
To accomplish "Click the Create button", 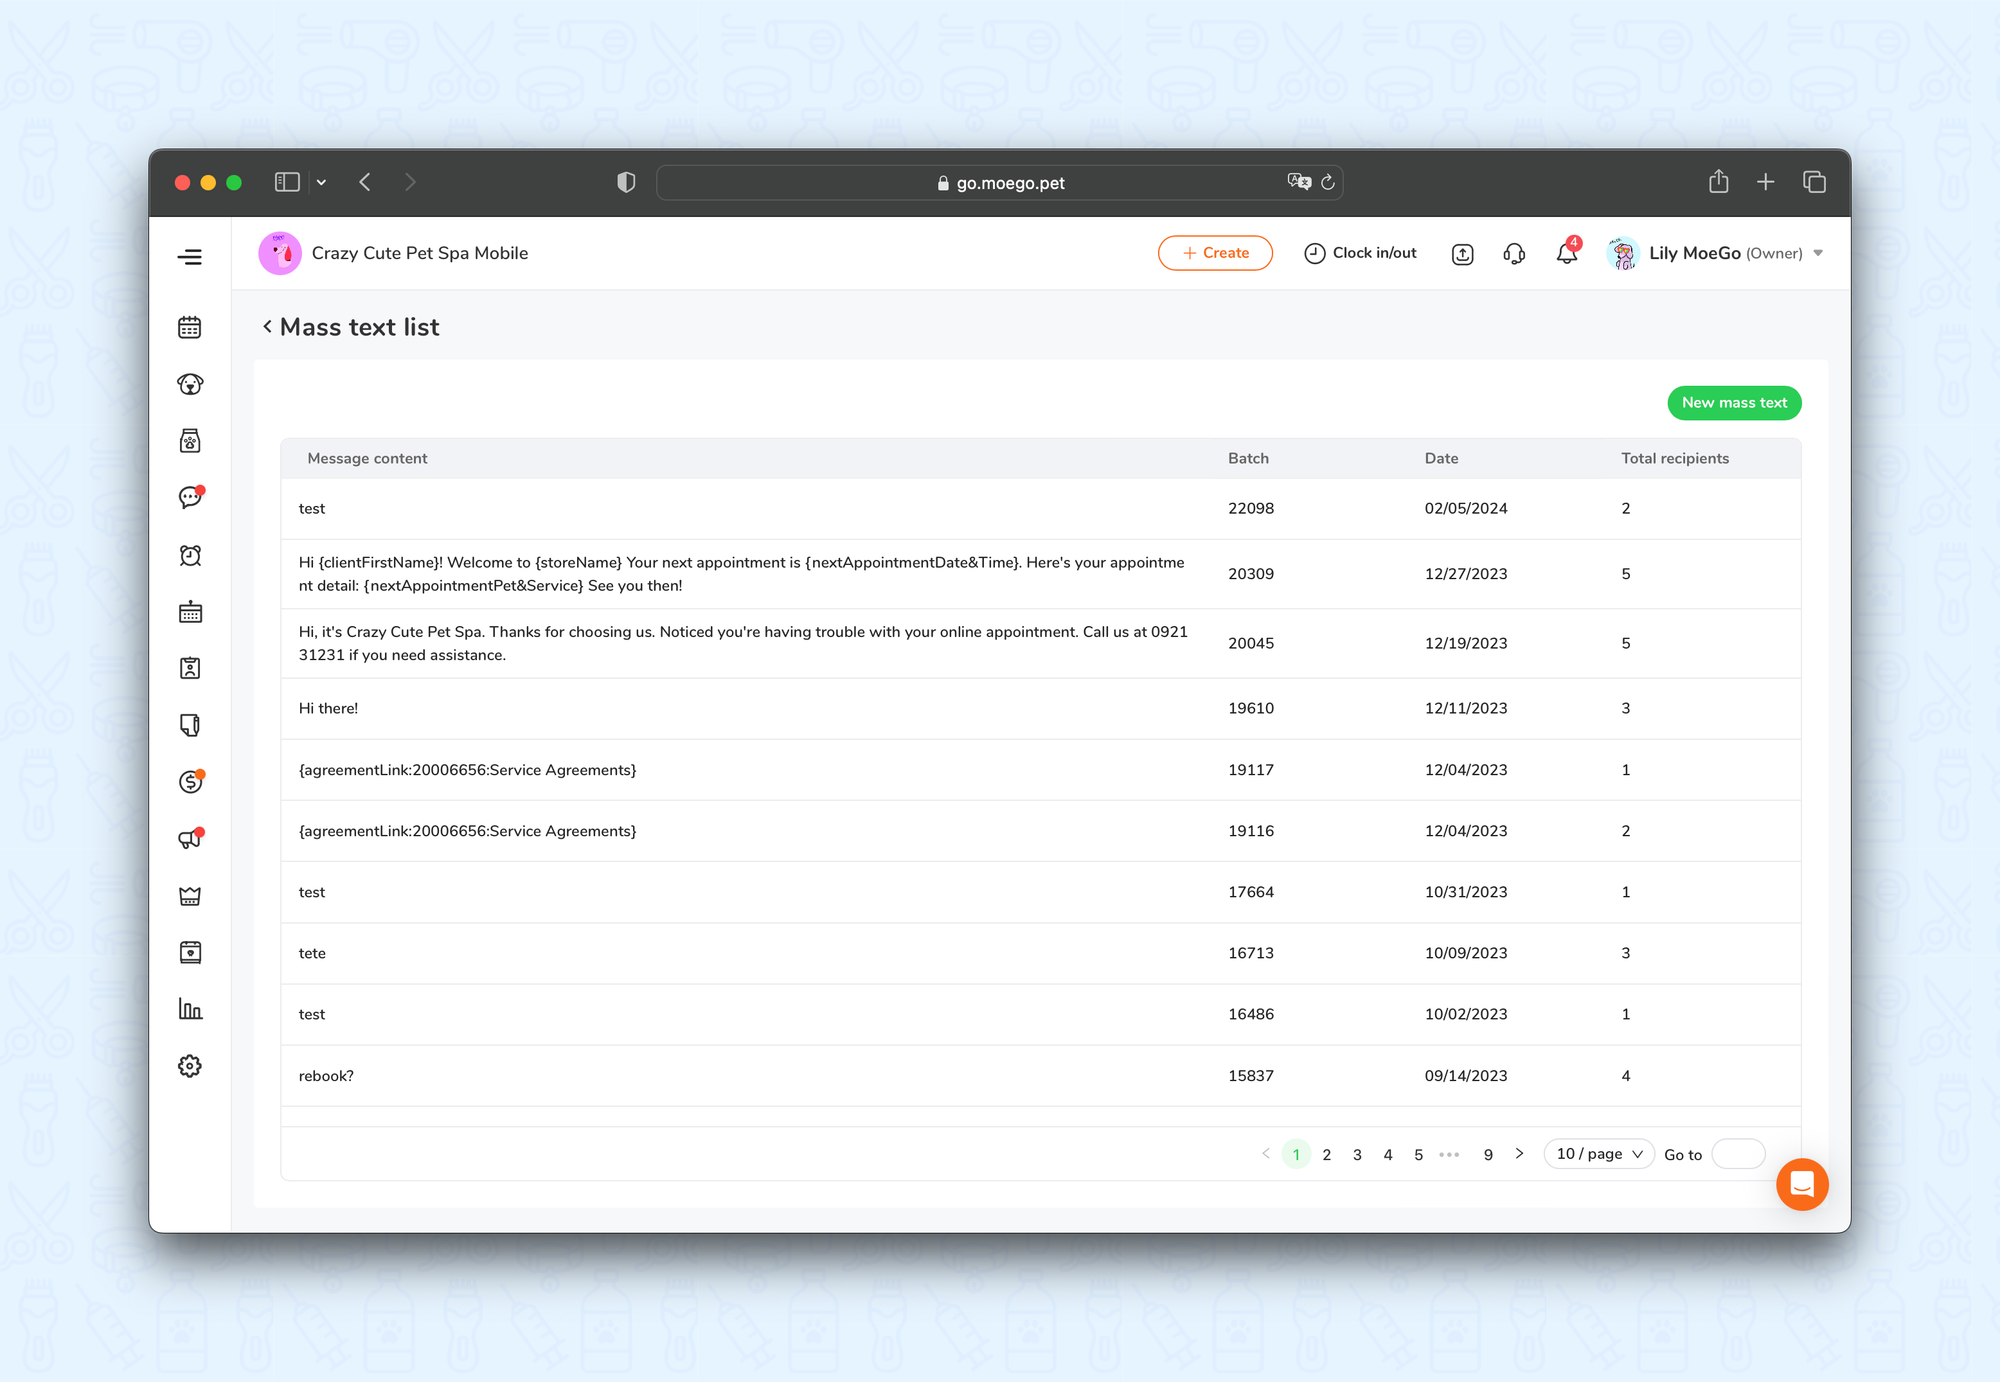I will [x=1215, y=253].
